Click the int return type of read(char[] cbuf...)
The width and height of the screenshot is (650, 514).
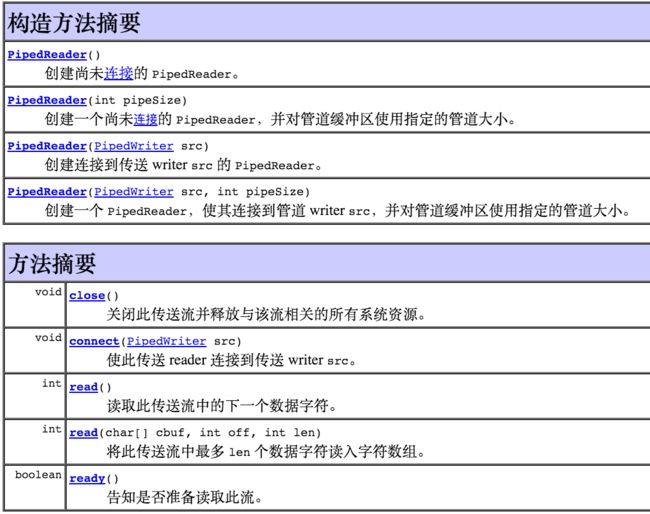pos(52,429)
